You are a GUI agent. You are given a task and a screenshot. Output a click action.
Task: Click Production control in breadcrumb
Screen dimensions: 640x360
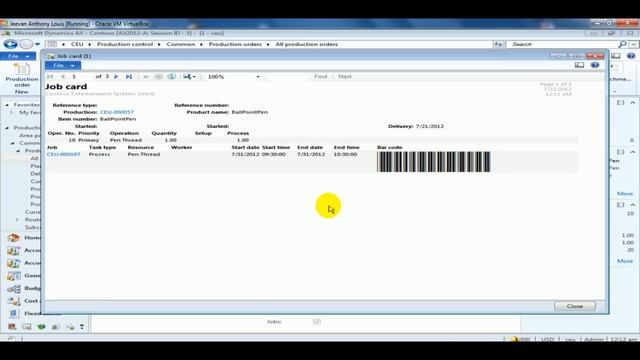pos(125,44)
